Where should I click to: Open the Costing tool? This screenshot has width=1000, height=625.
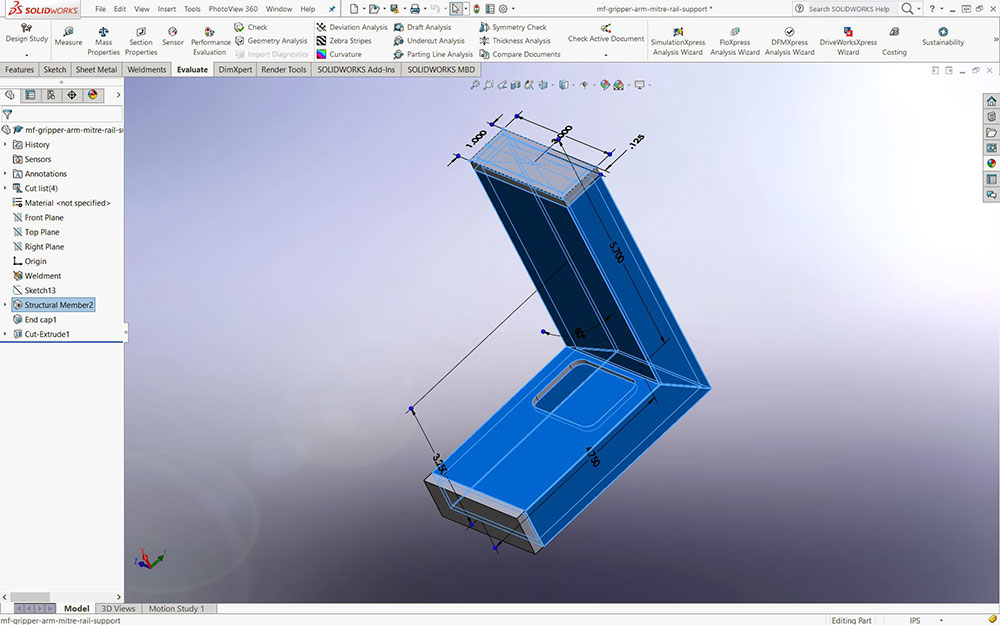point(894,33)
